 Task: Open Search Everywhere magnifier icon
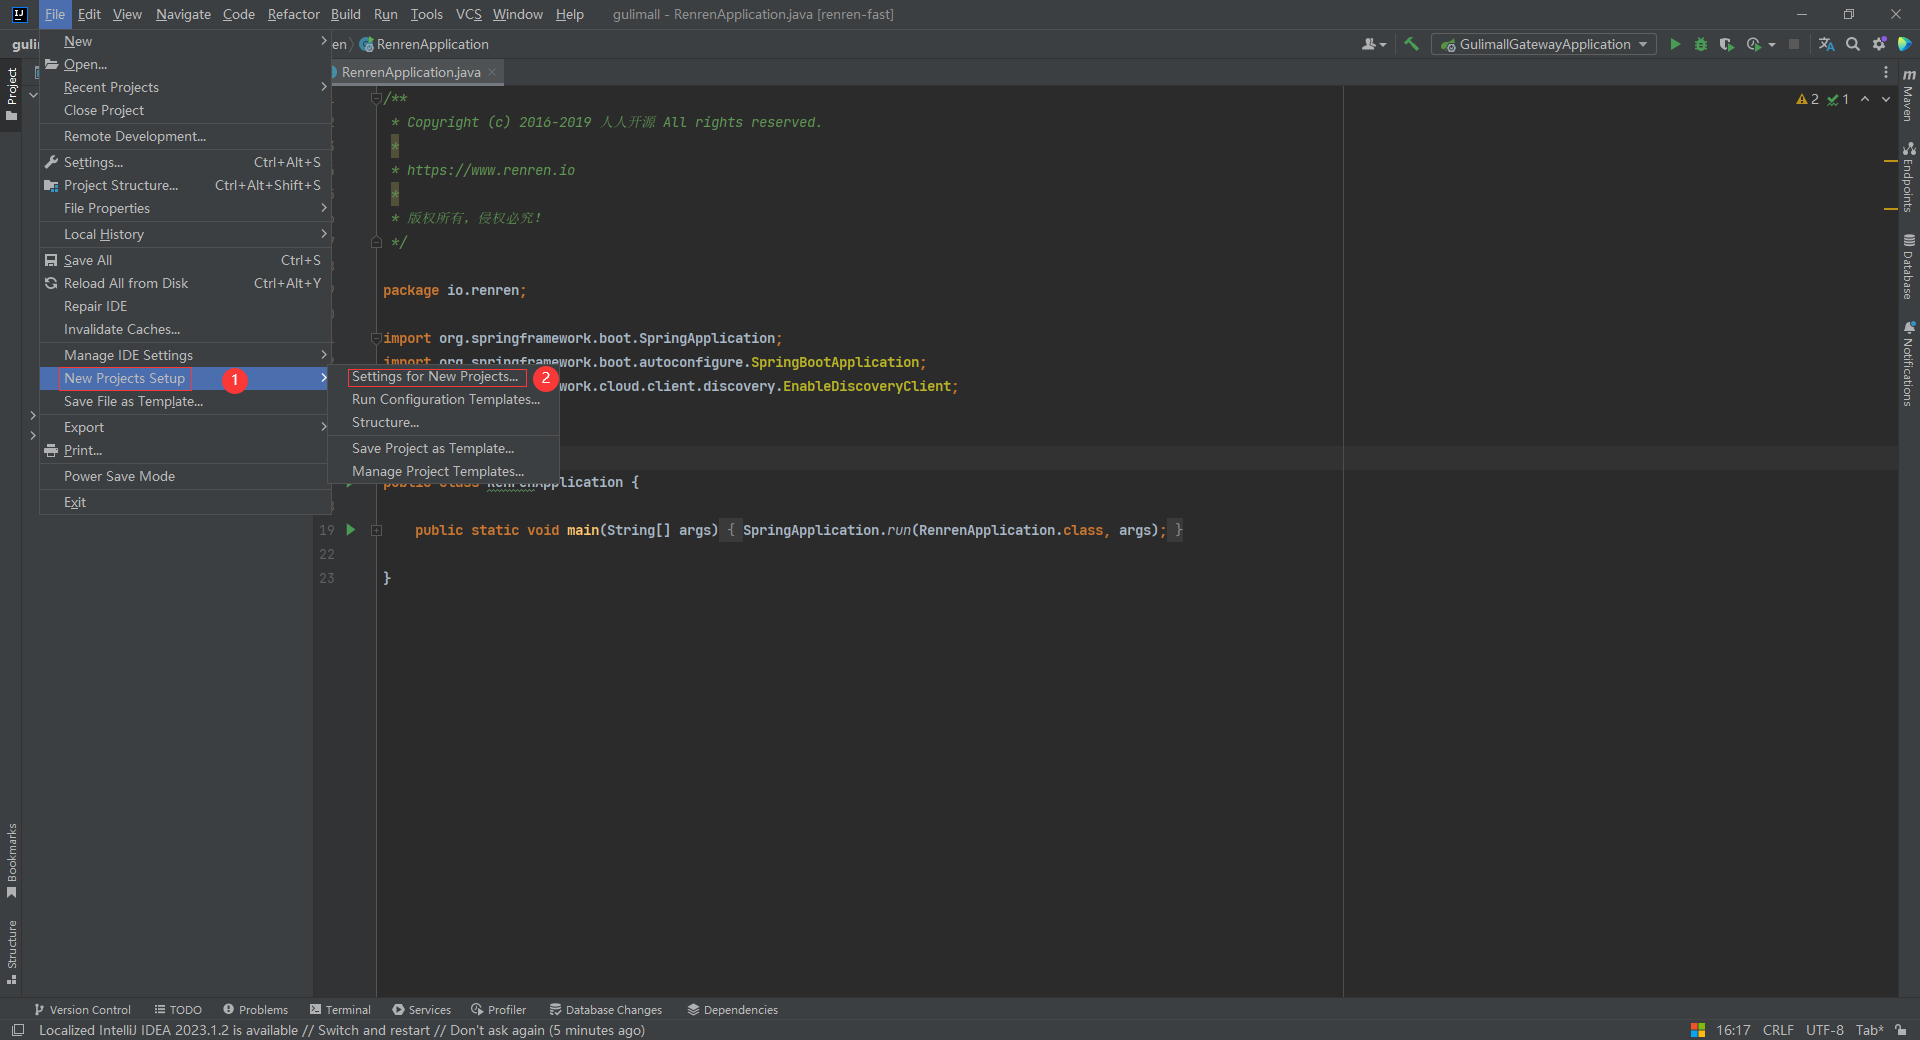(1853, 44)
